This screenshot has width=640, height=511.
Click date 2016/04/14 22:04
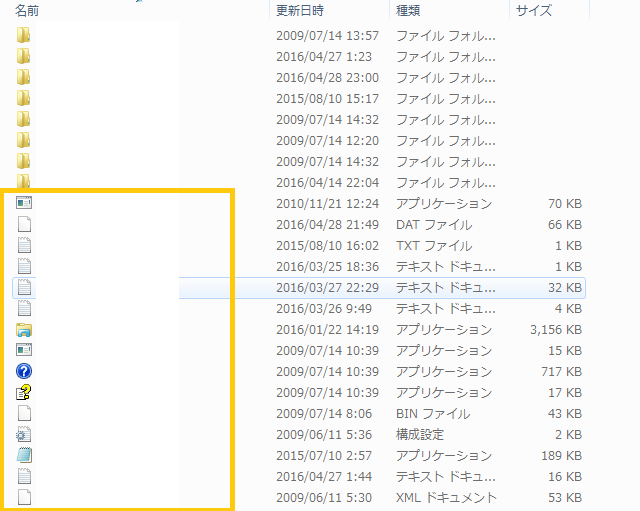[x=327, y=183]
